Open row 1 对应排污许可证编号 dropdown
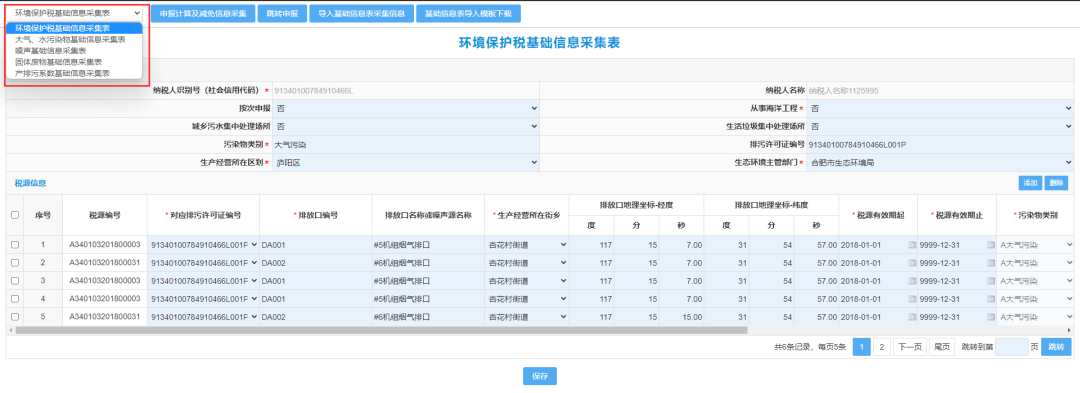The width and height of the screenshot is (1080, 393). tap(203, 245)
